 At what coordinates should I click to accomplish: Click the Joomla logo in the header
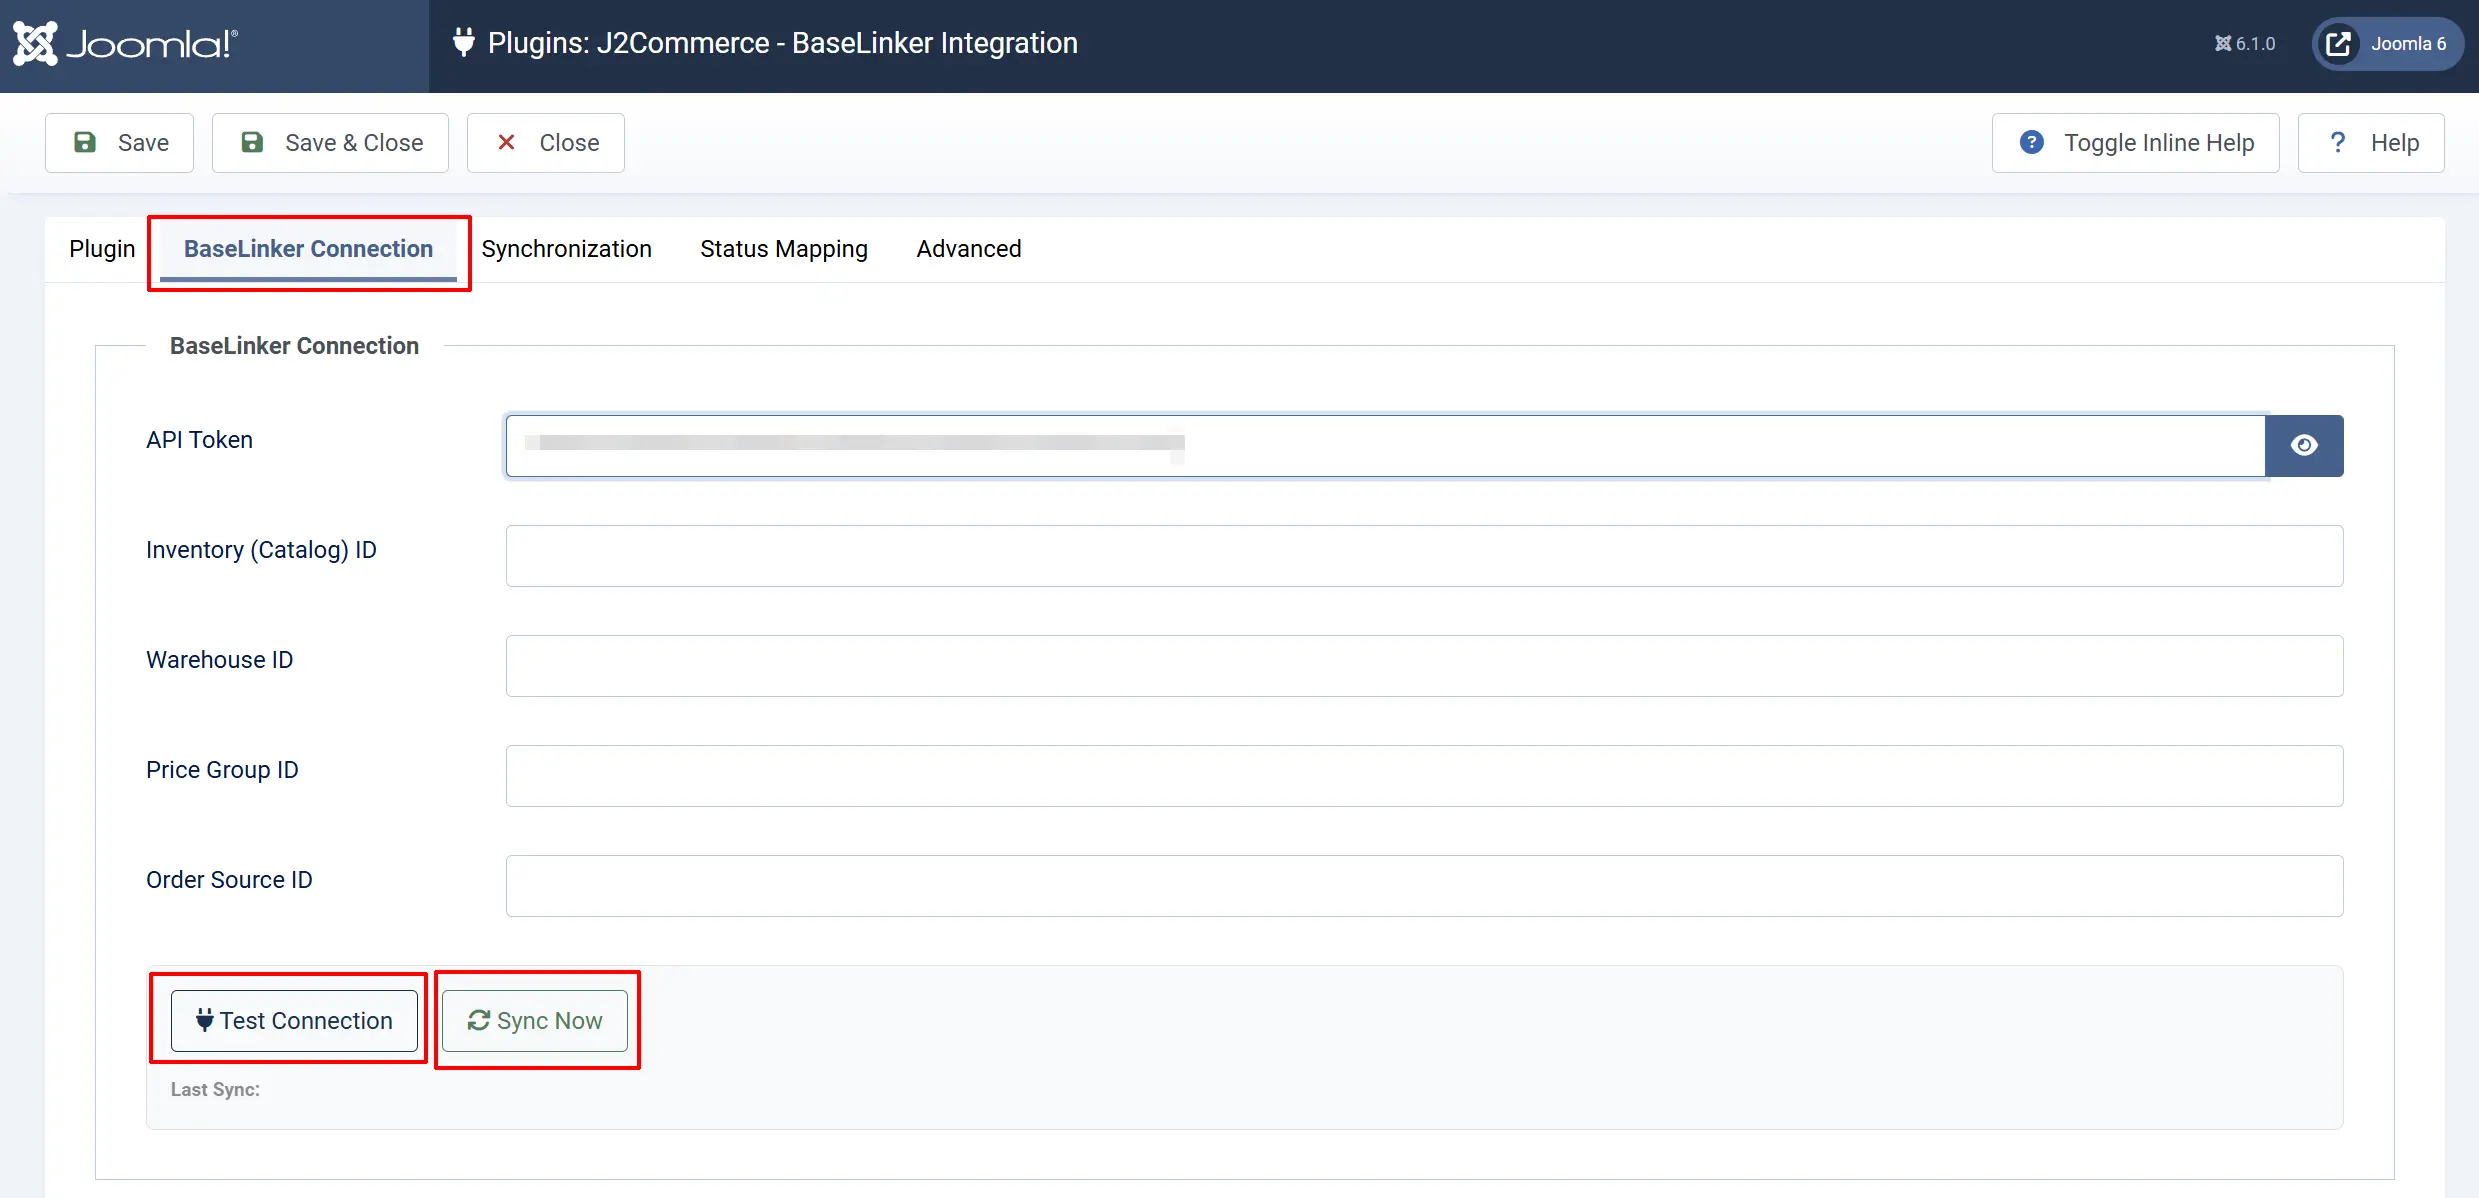pos(125,43)
